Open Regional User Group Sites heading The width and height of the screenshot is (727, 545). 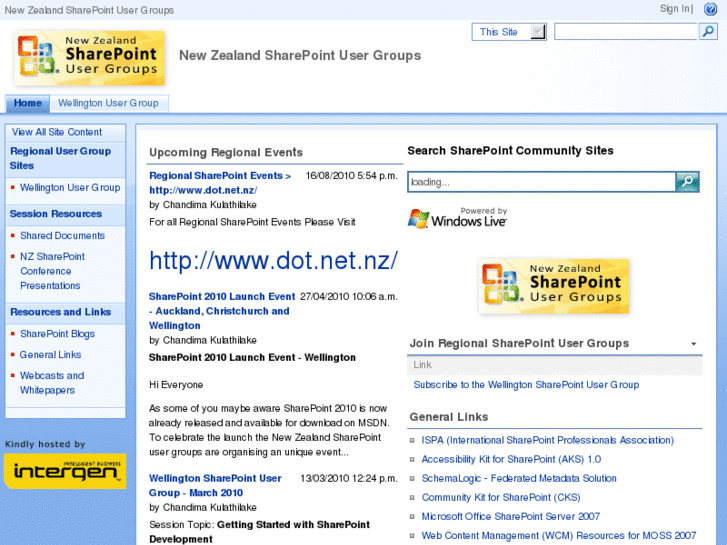(60, 158)
